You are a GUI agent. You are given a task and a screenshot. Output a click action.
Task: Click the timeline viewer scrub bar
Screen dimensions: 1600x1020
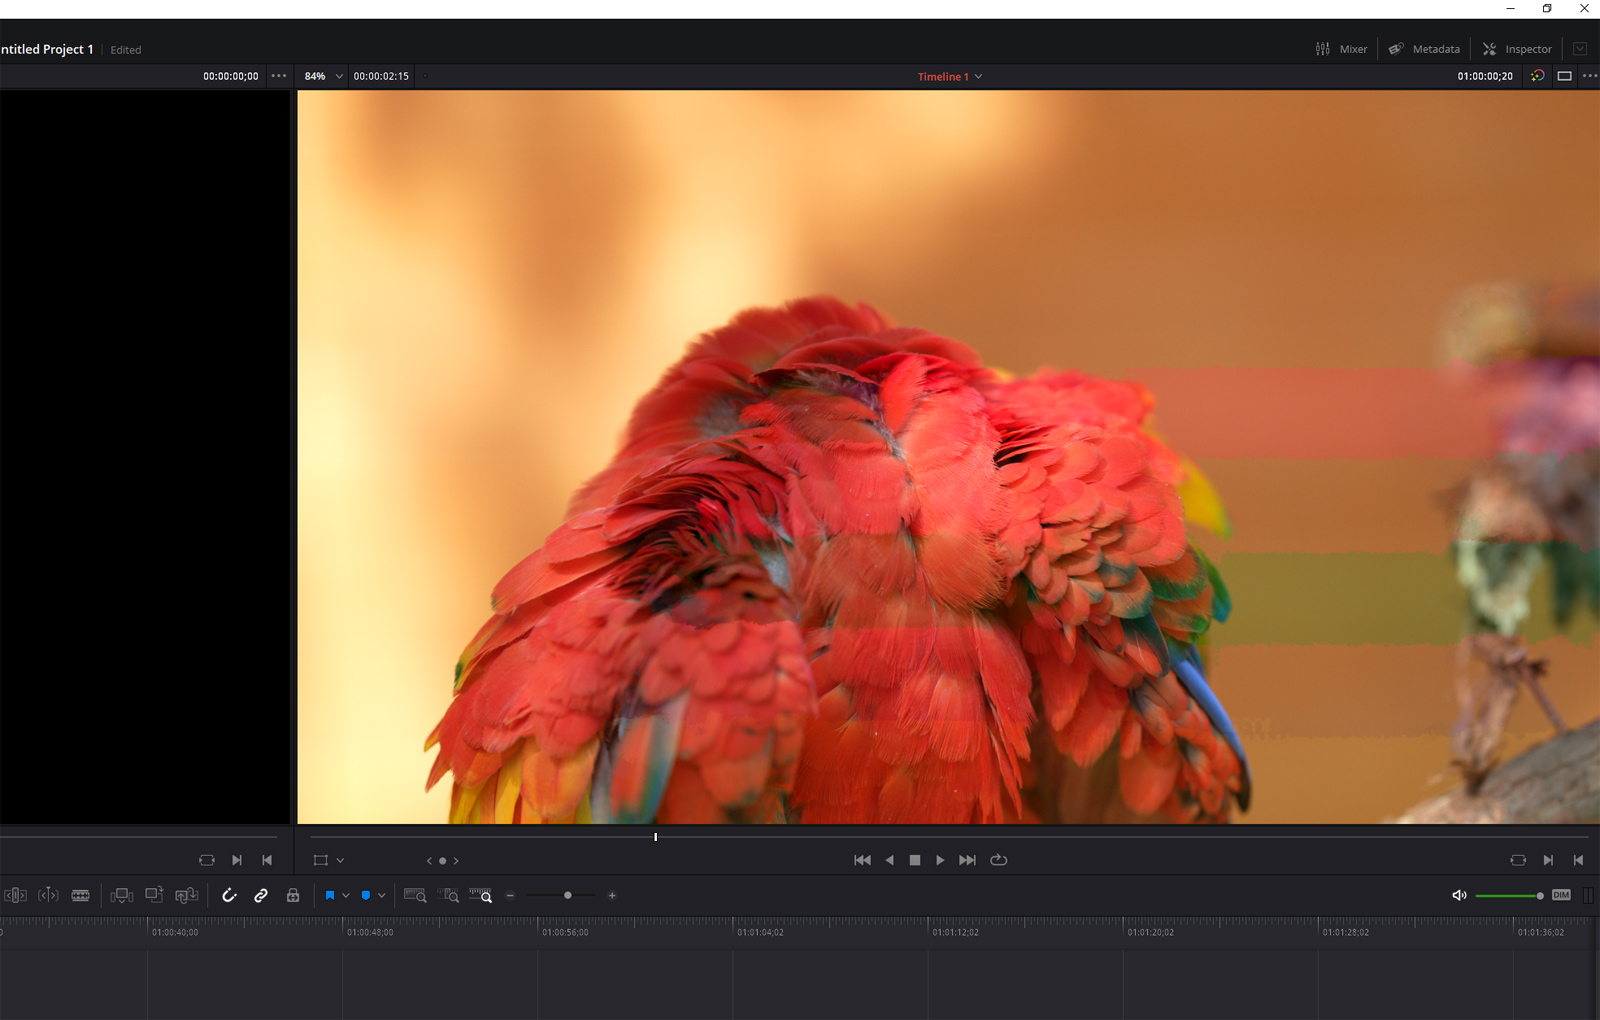click(948, 837)
